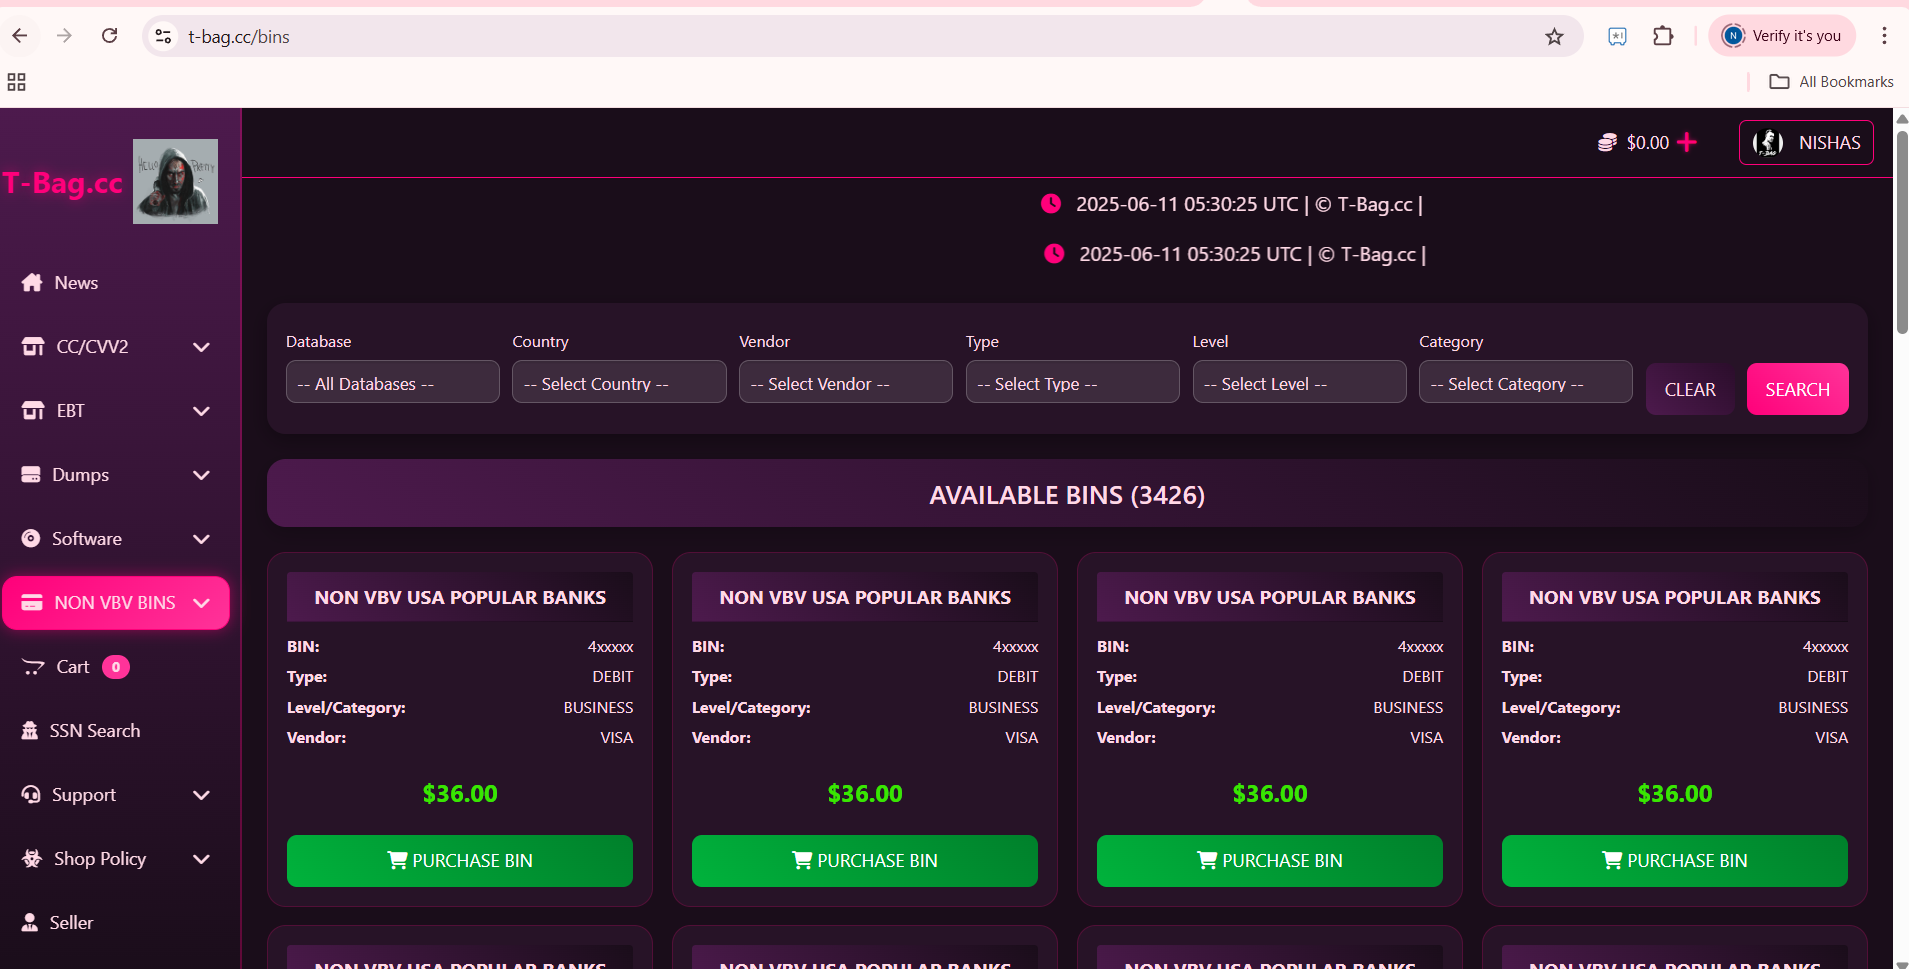
Task: Open the News sidebar item
Action: (x=76, y=283)
